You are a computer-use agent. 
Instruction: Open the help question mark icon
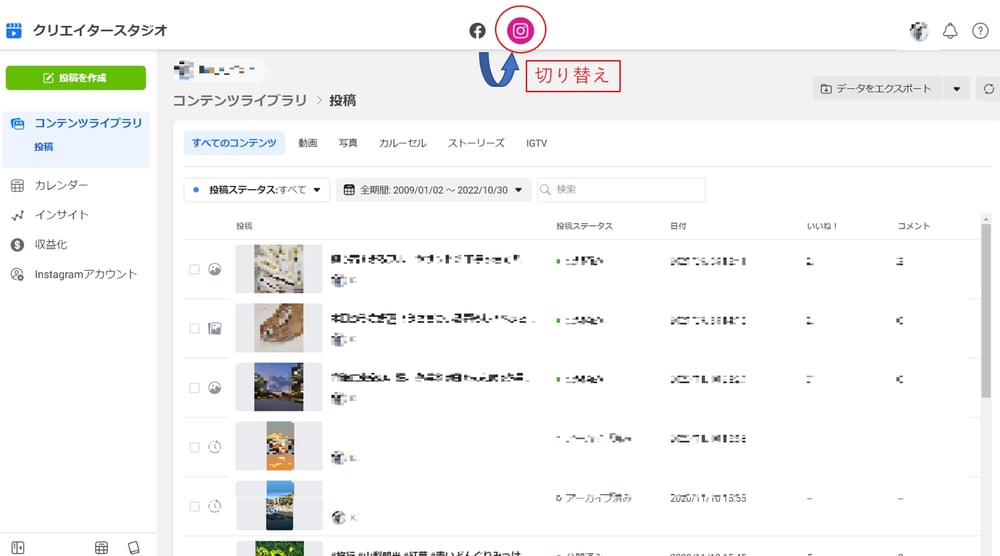pos(980,31)
